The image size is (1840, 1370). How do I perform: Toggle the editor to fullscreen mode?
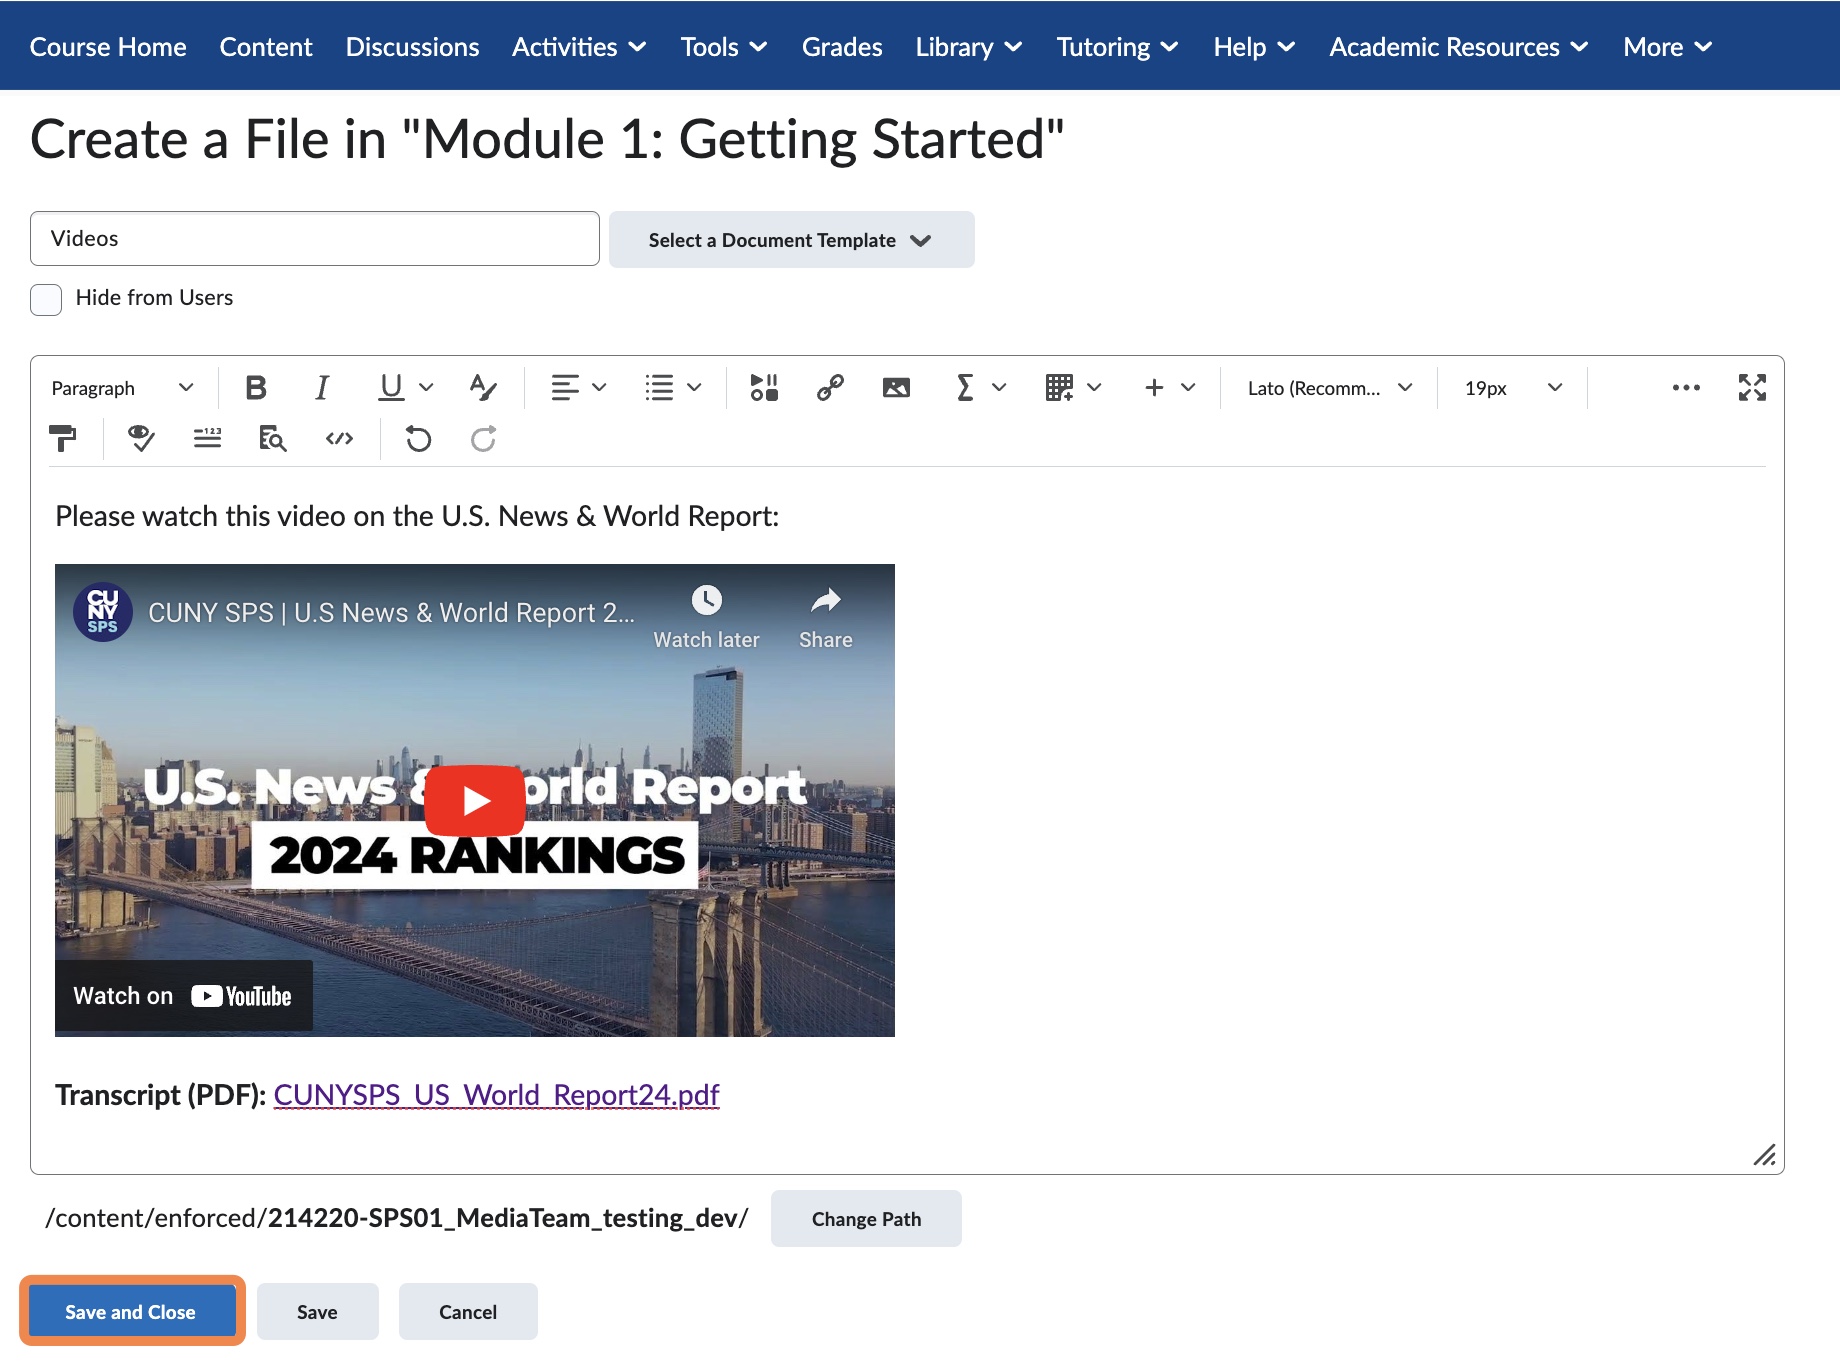(1751, 387)
